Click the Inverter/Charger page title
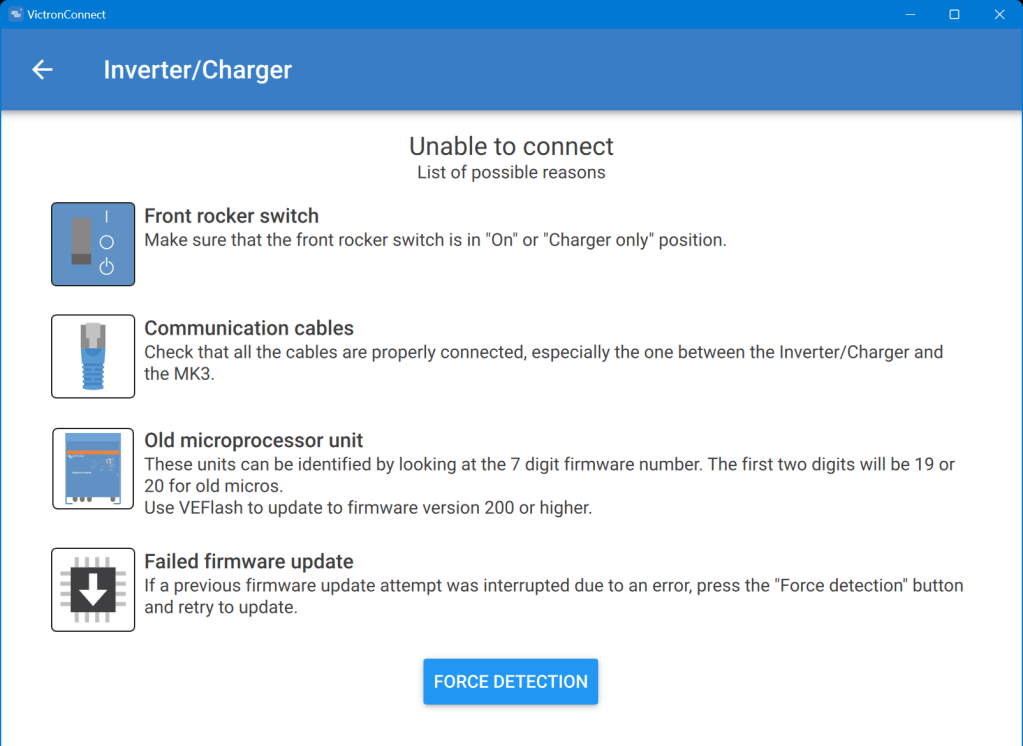 click(x=198, y=70)
